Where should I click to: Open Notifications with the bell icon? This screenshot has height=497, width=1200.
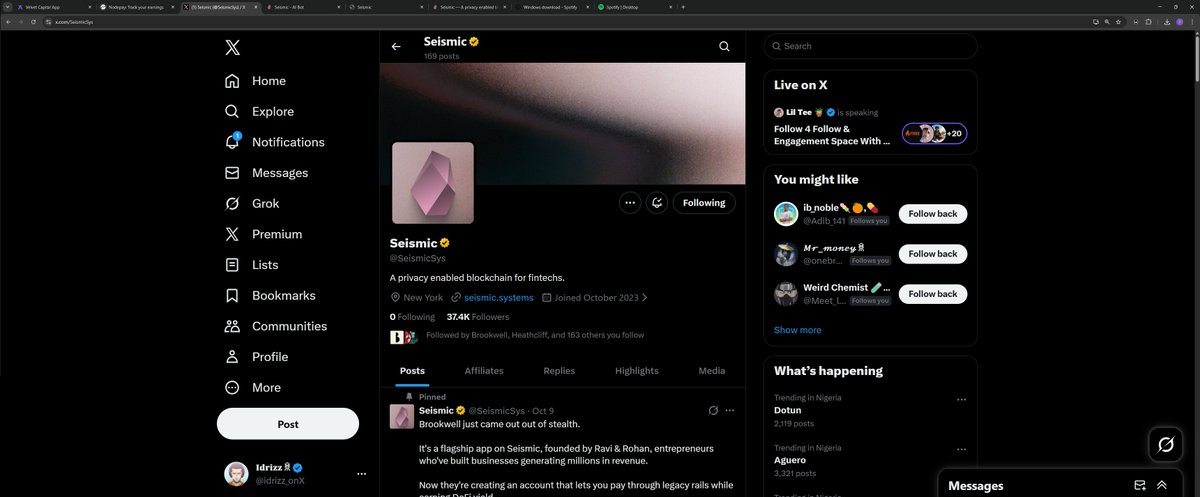pyautogui.click(x=274, y=142)
